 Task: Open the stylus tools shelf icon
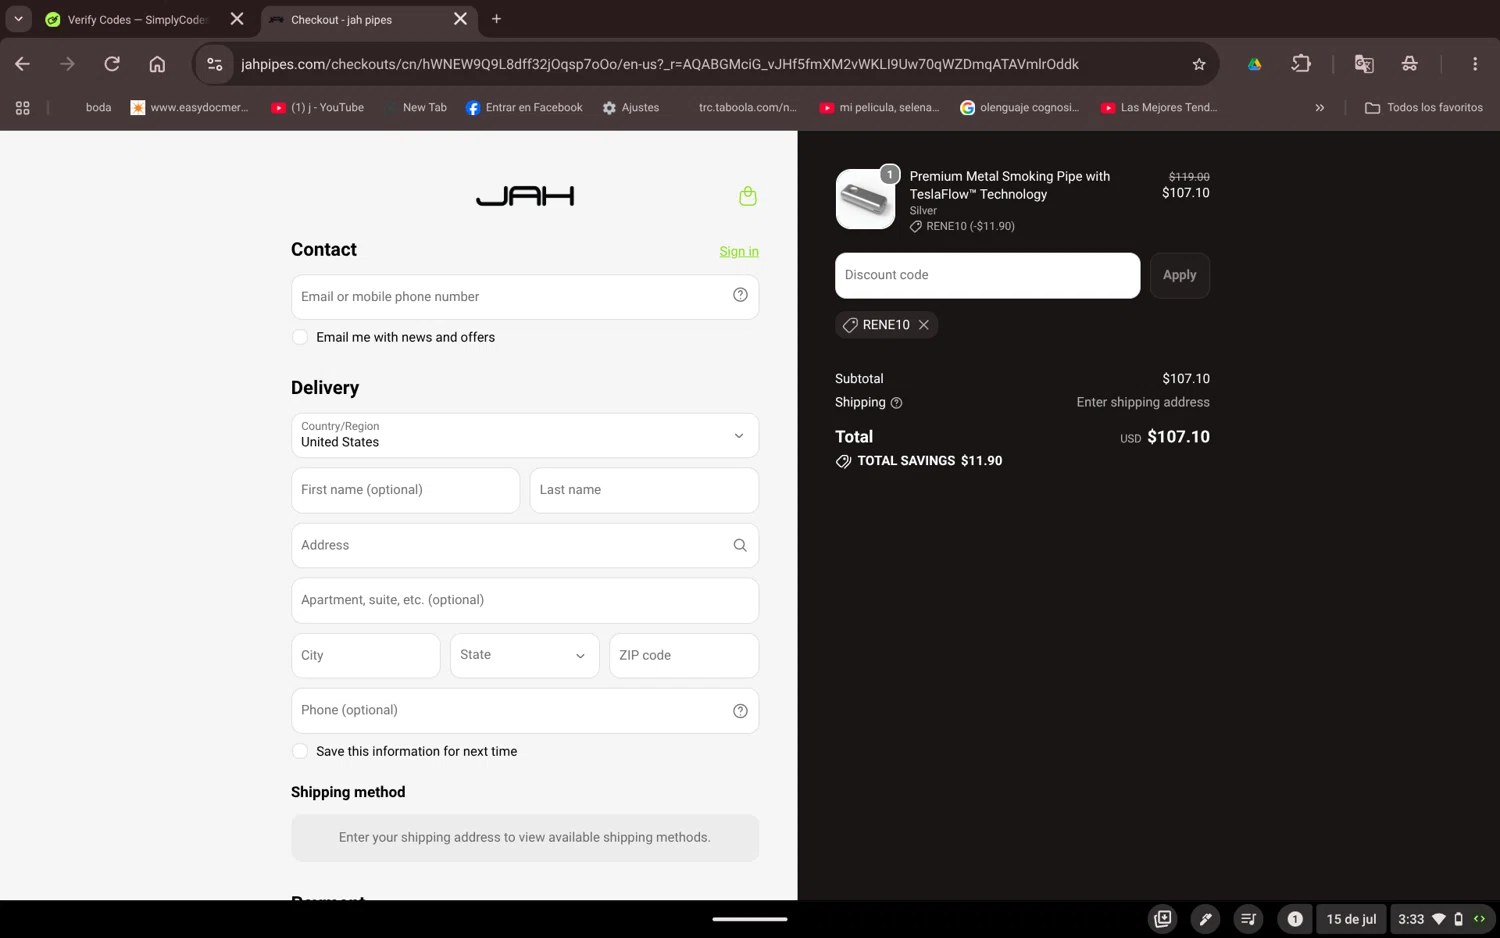point(1206,919)
